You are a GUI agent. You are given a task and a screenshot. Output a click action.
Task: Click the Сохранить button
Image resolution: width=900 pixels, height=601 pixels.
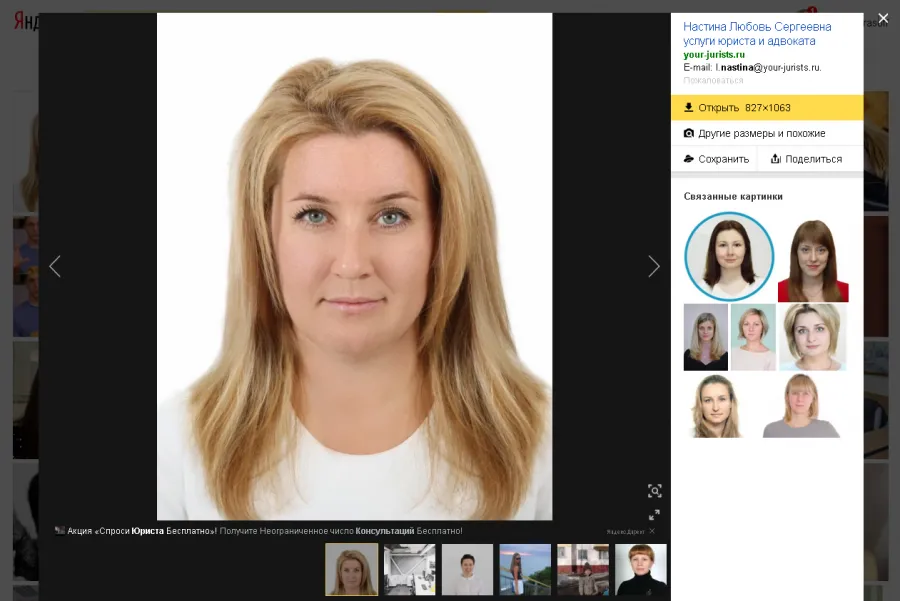point(716,159)
